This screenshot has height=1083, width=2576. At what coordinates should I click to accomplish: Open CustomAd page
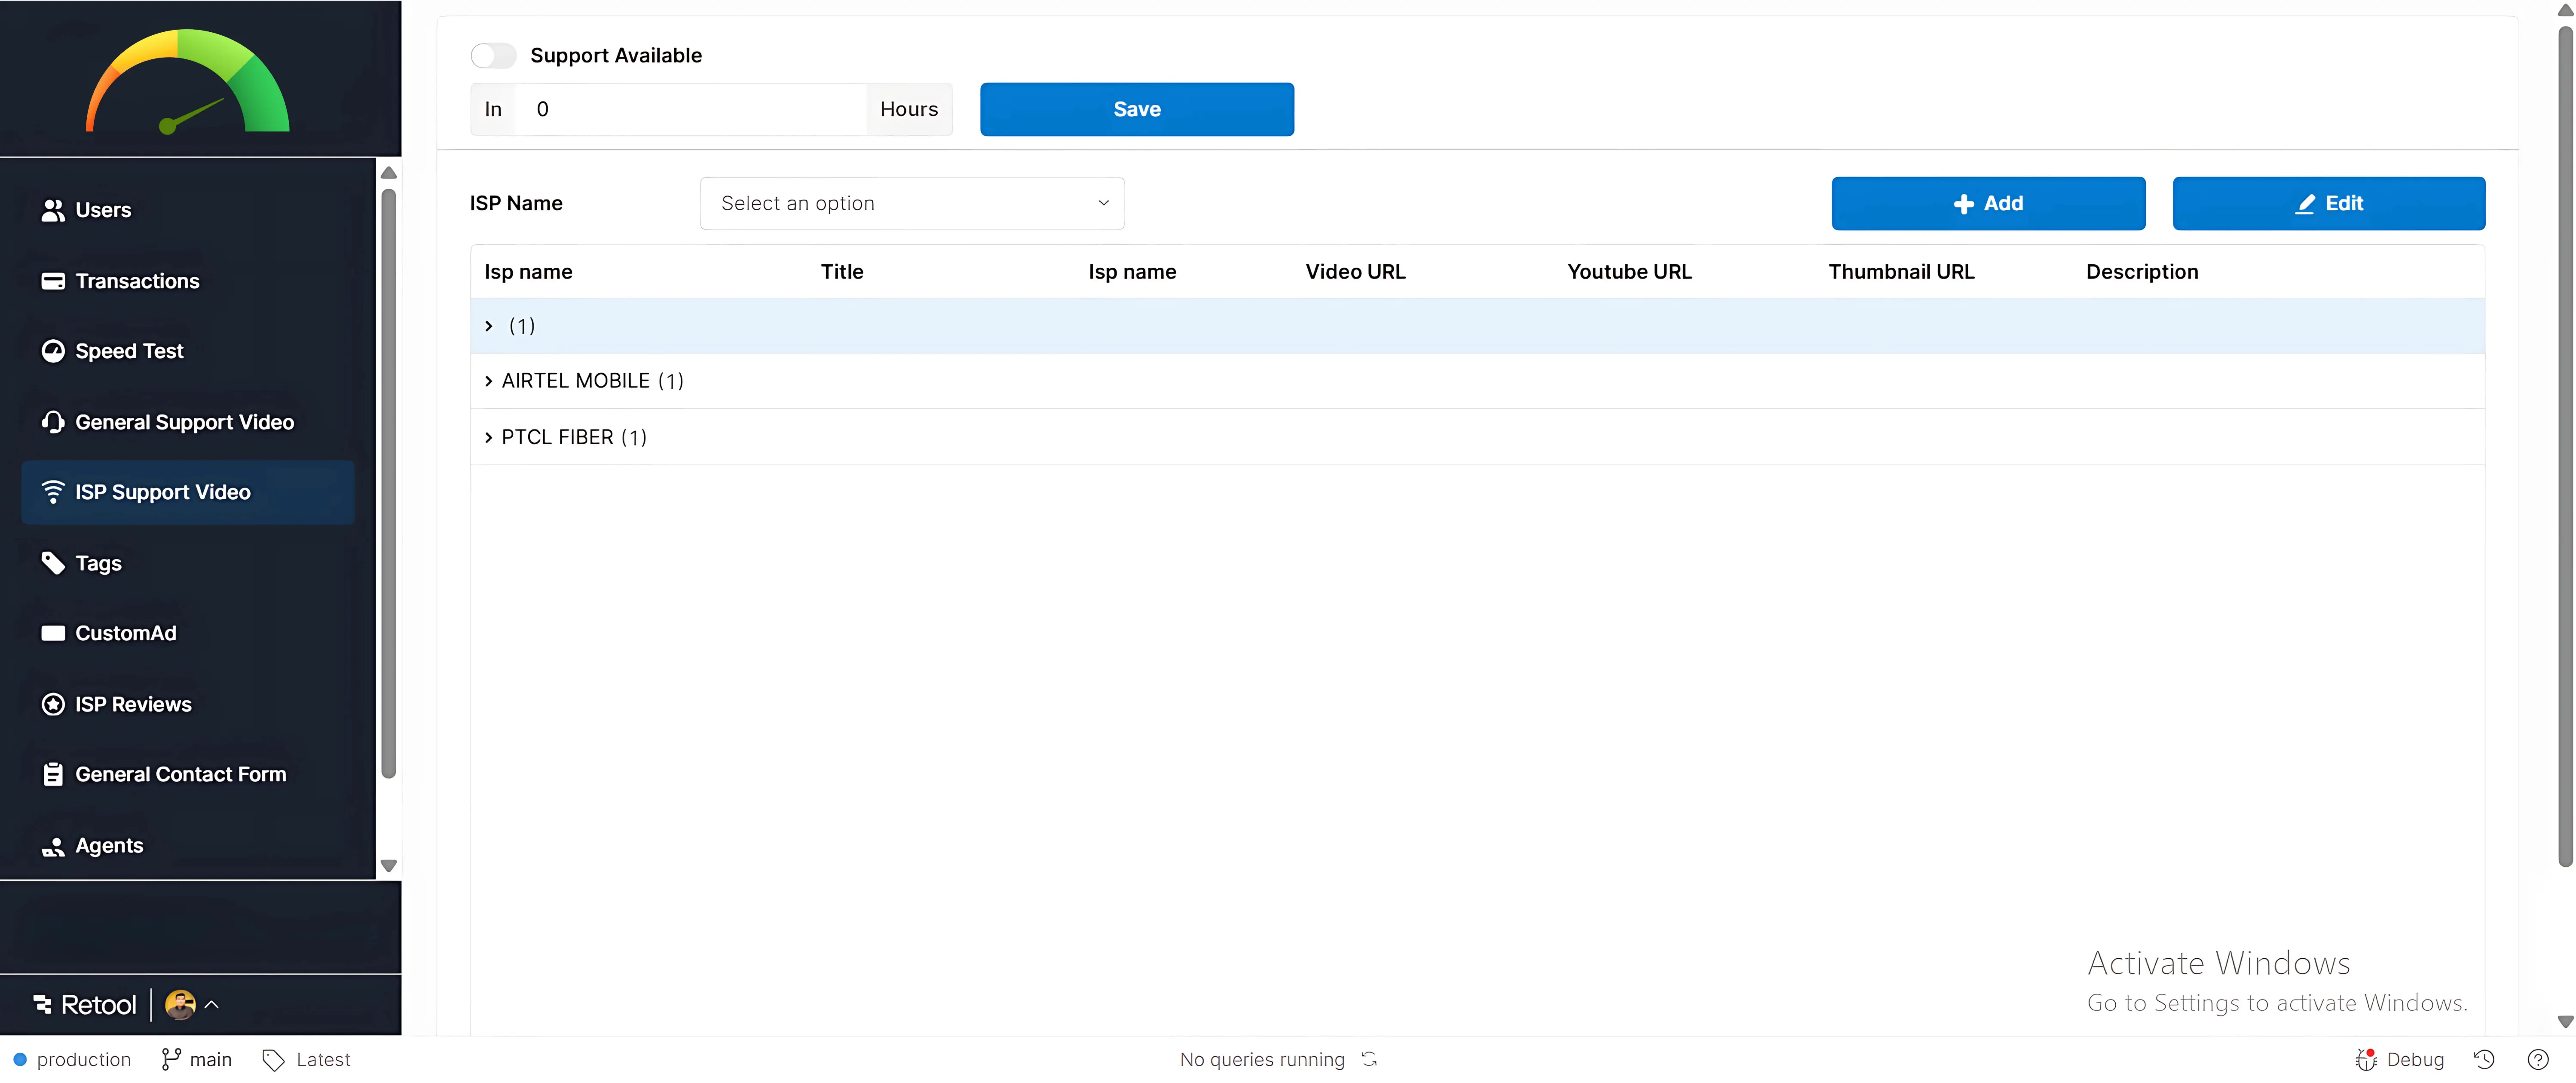point(187,633)
